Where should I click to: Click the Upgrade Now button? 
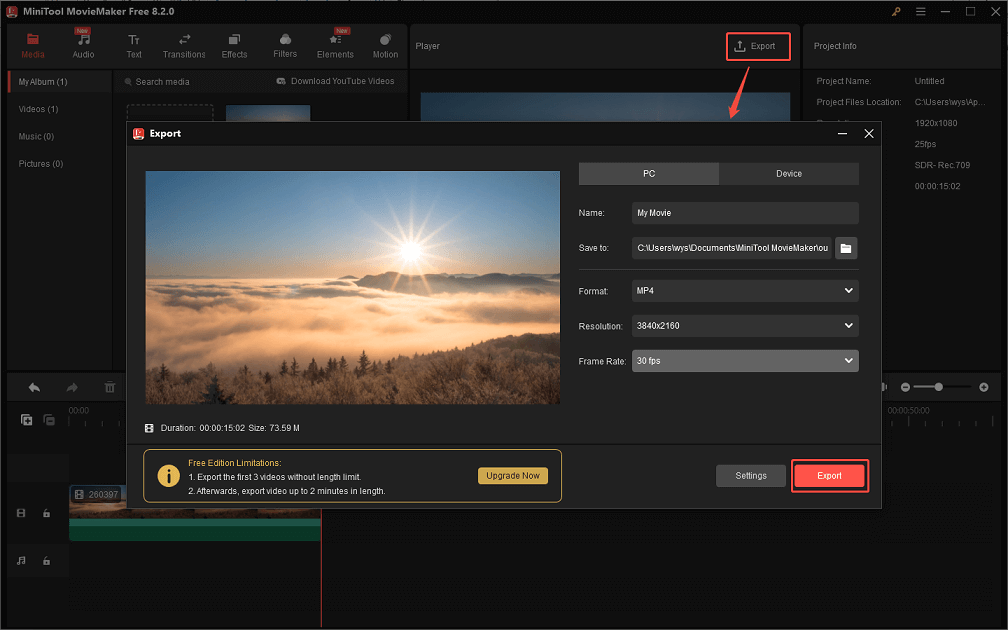(x=512, y=476)
